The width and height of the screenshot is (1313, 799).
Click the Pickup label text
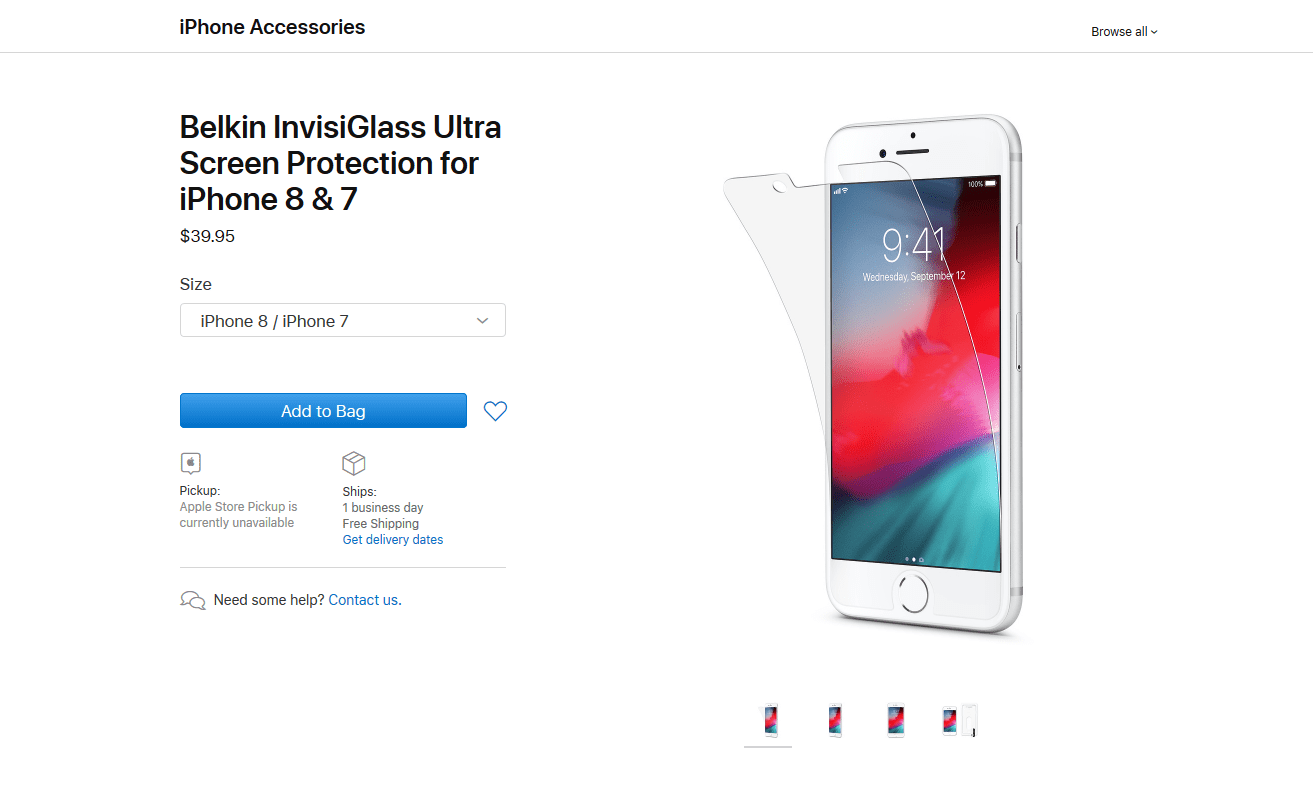(199, 491)
